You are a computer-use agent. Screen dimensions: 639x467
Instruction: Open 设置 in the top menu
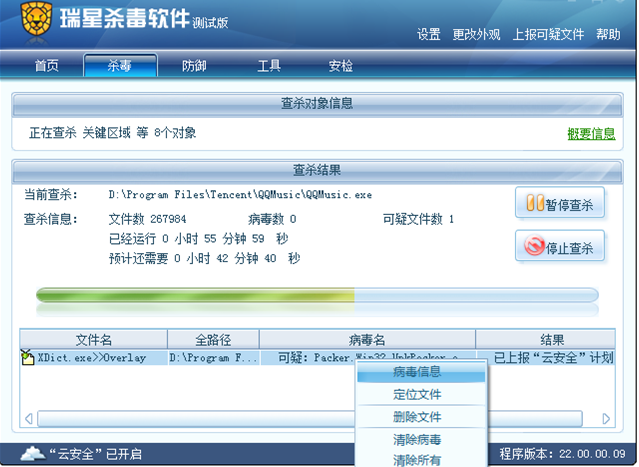tap(429, 34)
